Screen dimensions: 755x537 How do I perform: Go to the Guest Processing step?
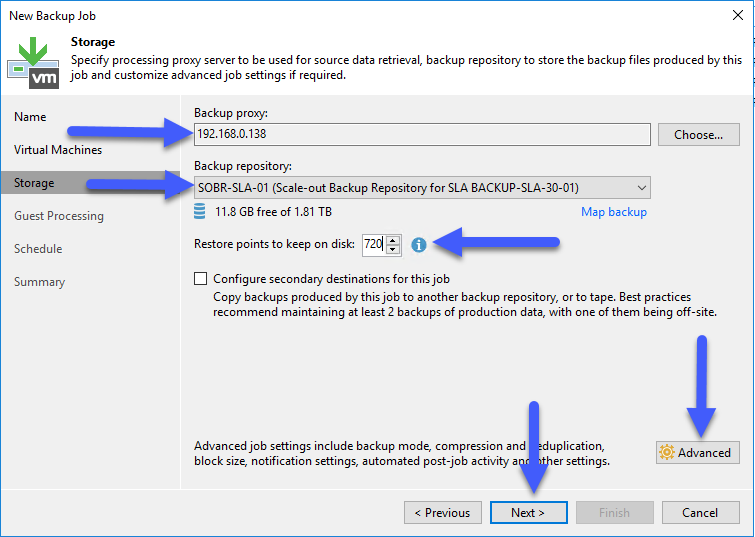tap(59, 216)
